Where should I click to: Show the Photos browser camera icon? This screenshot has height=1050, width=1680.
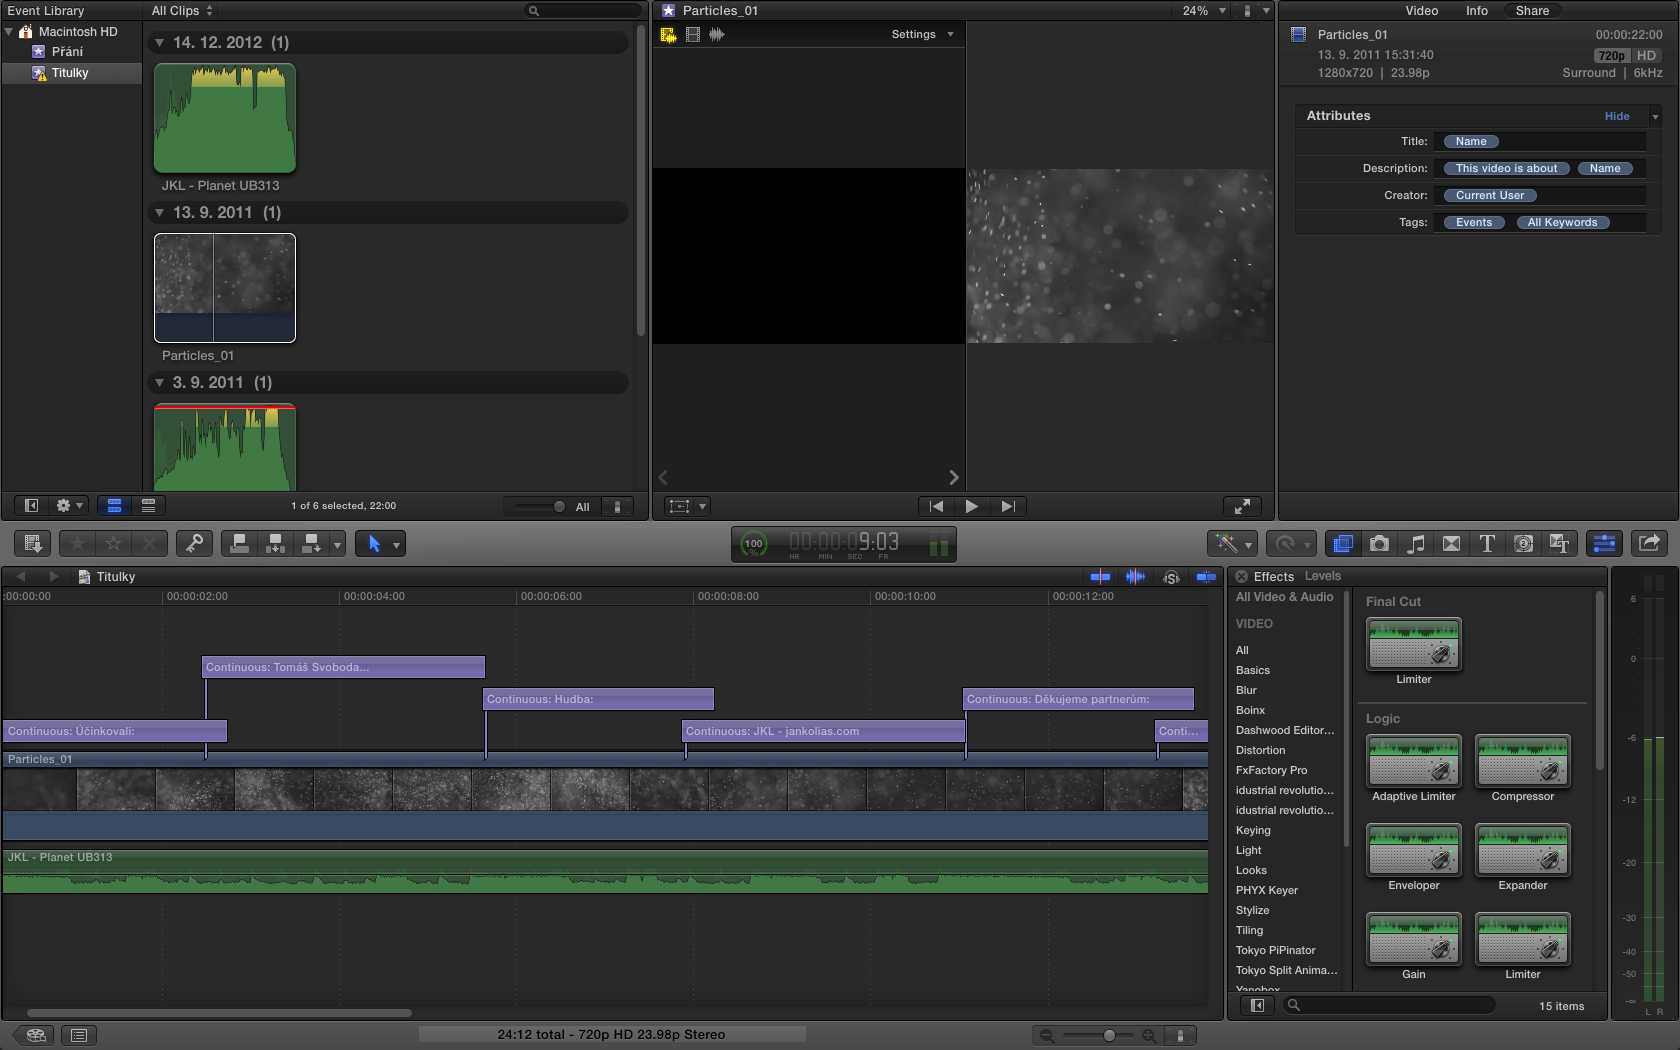1379,543
